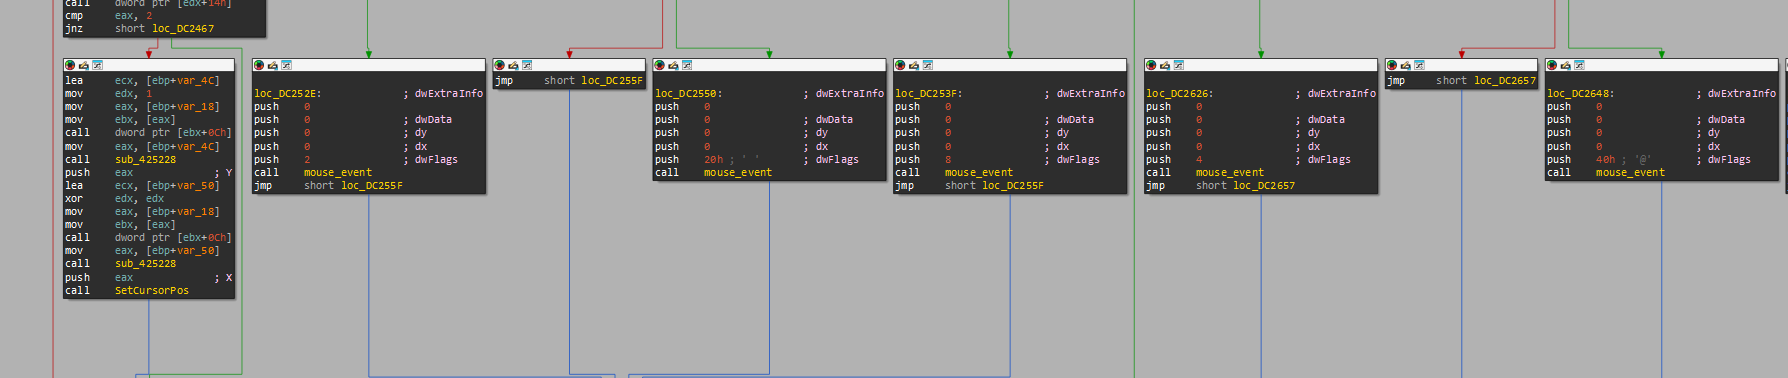Click loc_DC255F in the standalone jmp block
The height and width of the screenshot is (378, 1788).
612,81
